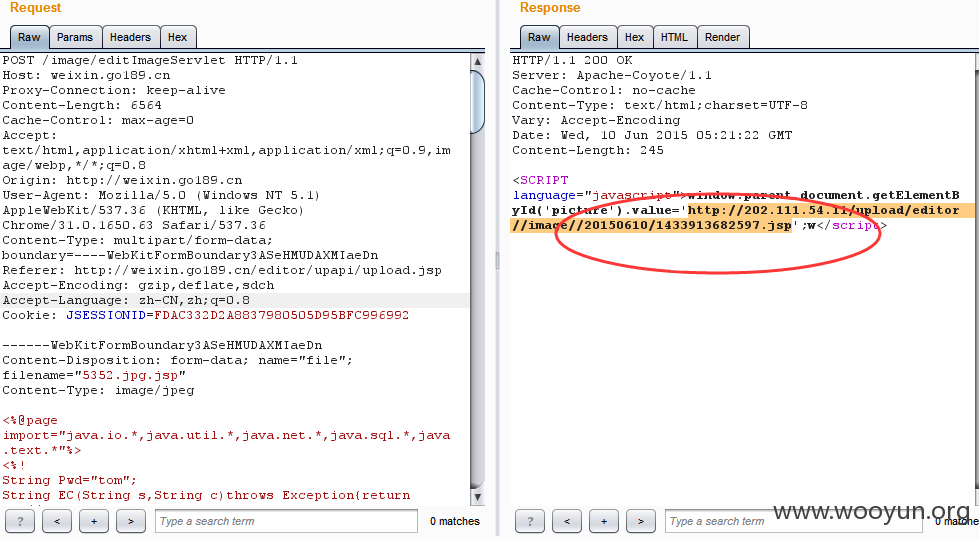Viewport: 979px width, 540px height.
Task: Click the Referer upload.jsp header line
Action: click(222, 270)
